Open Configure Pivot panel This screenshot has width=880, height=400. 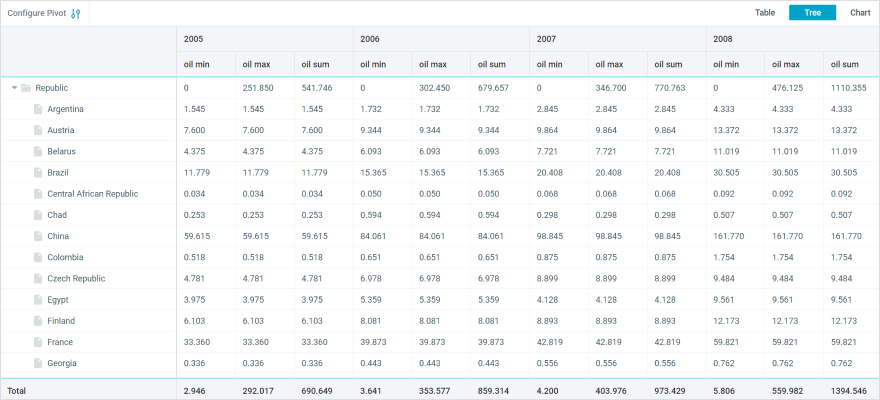pos(37,13)
